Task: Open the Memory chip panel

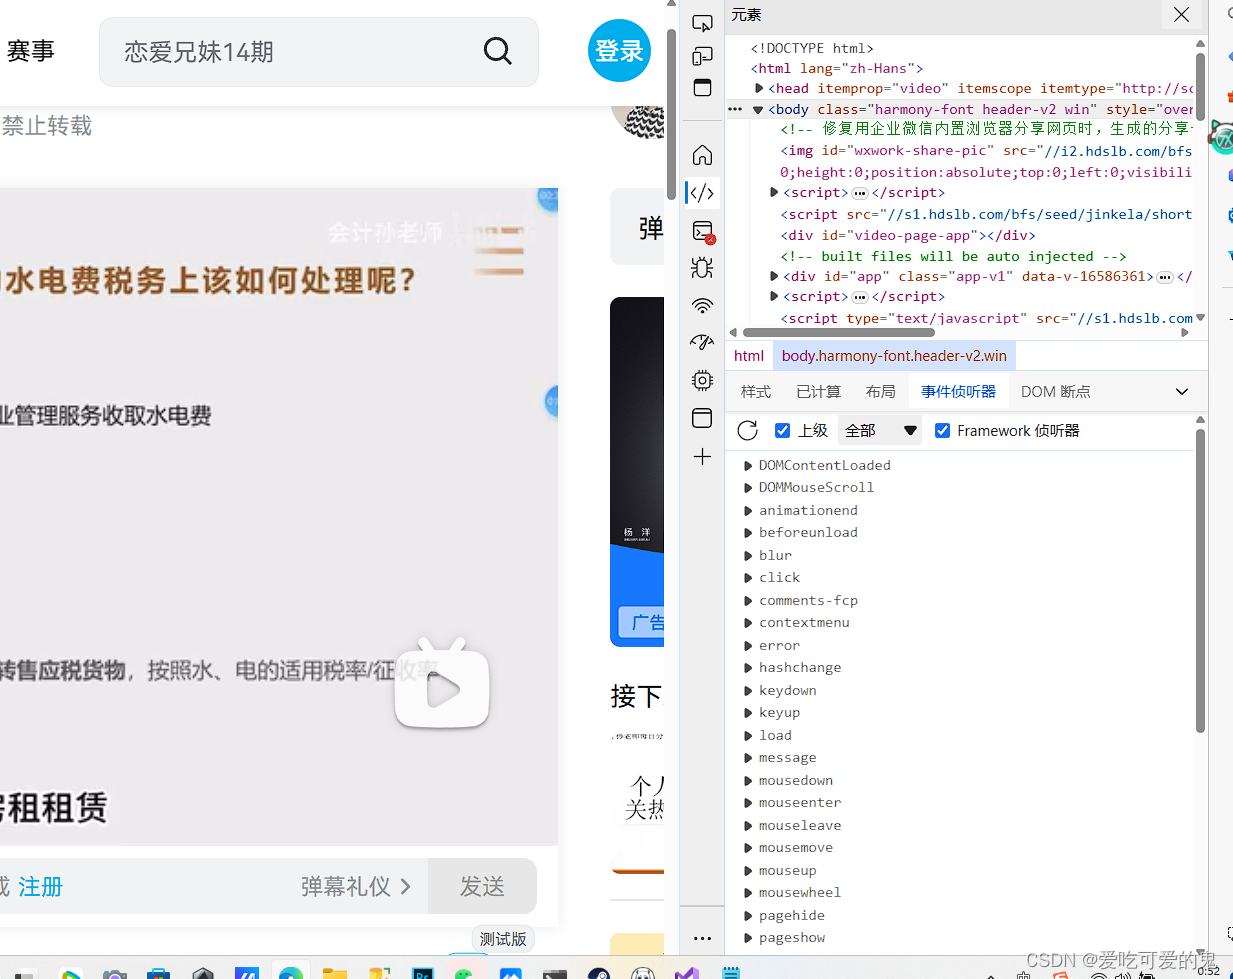Action: point(702,380)
